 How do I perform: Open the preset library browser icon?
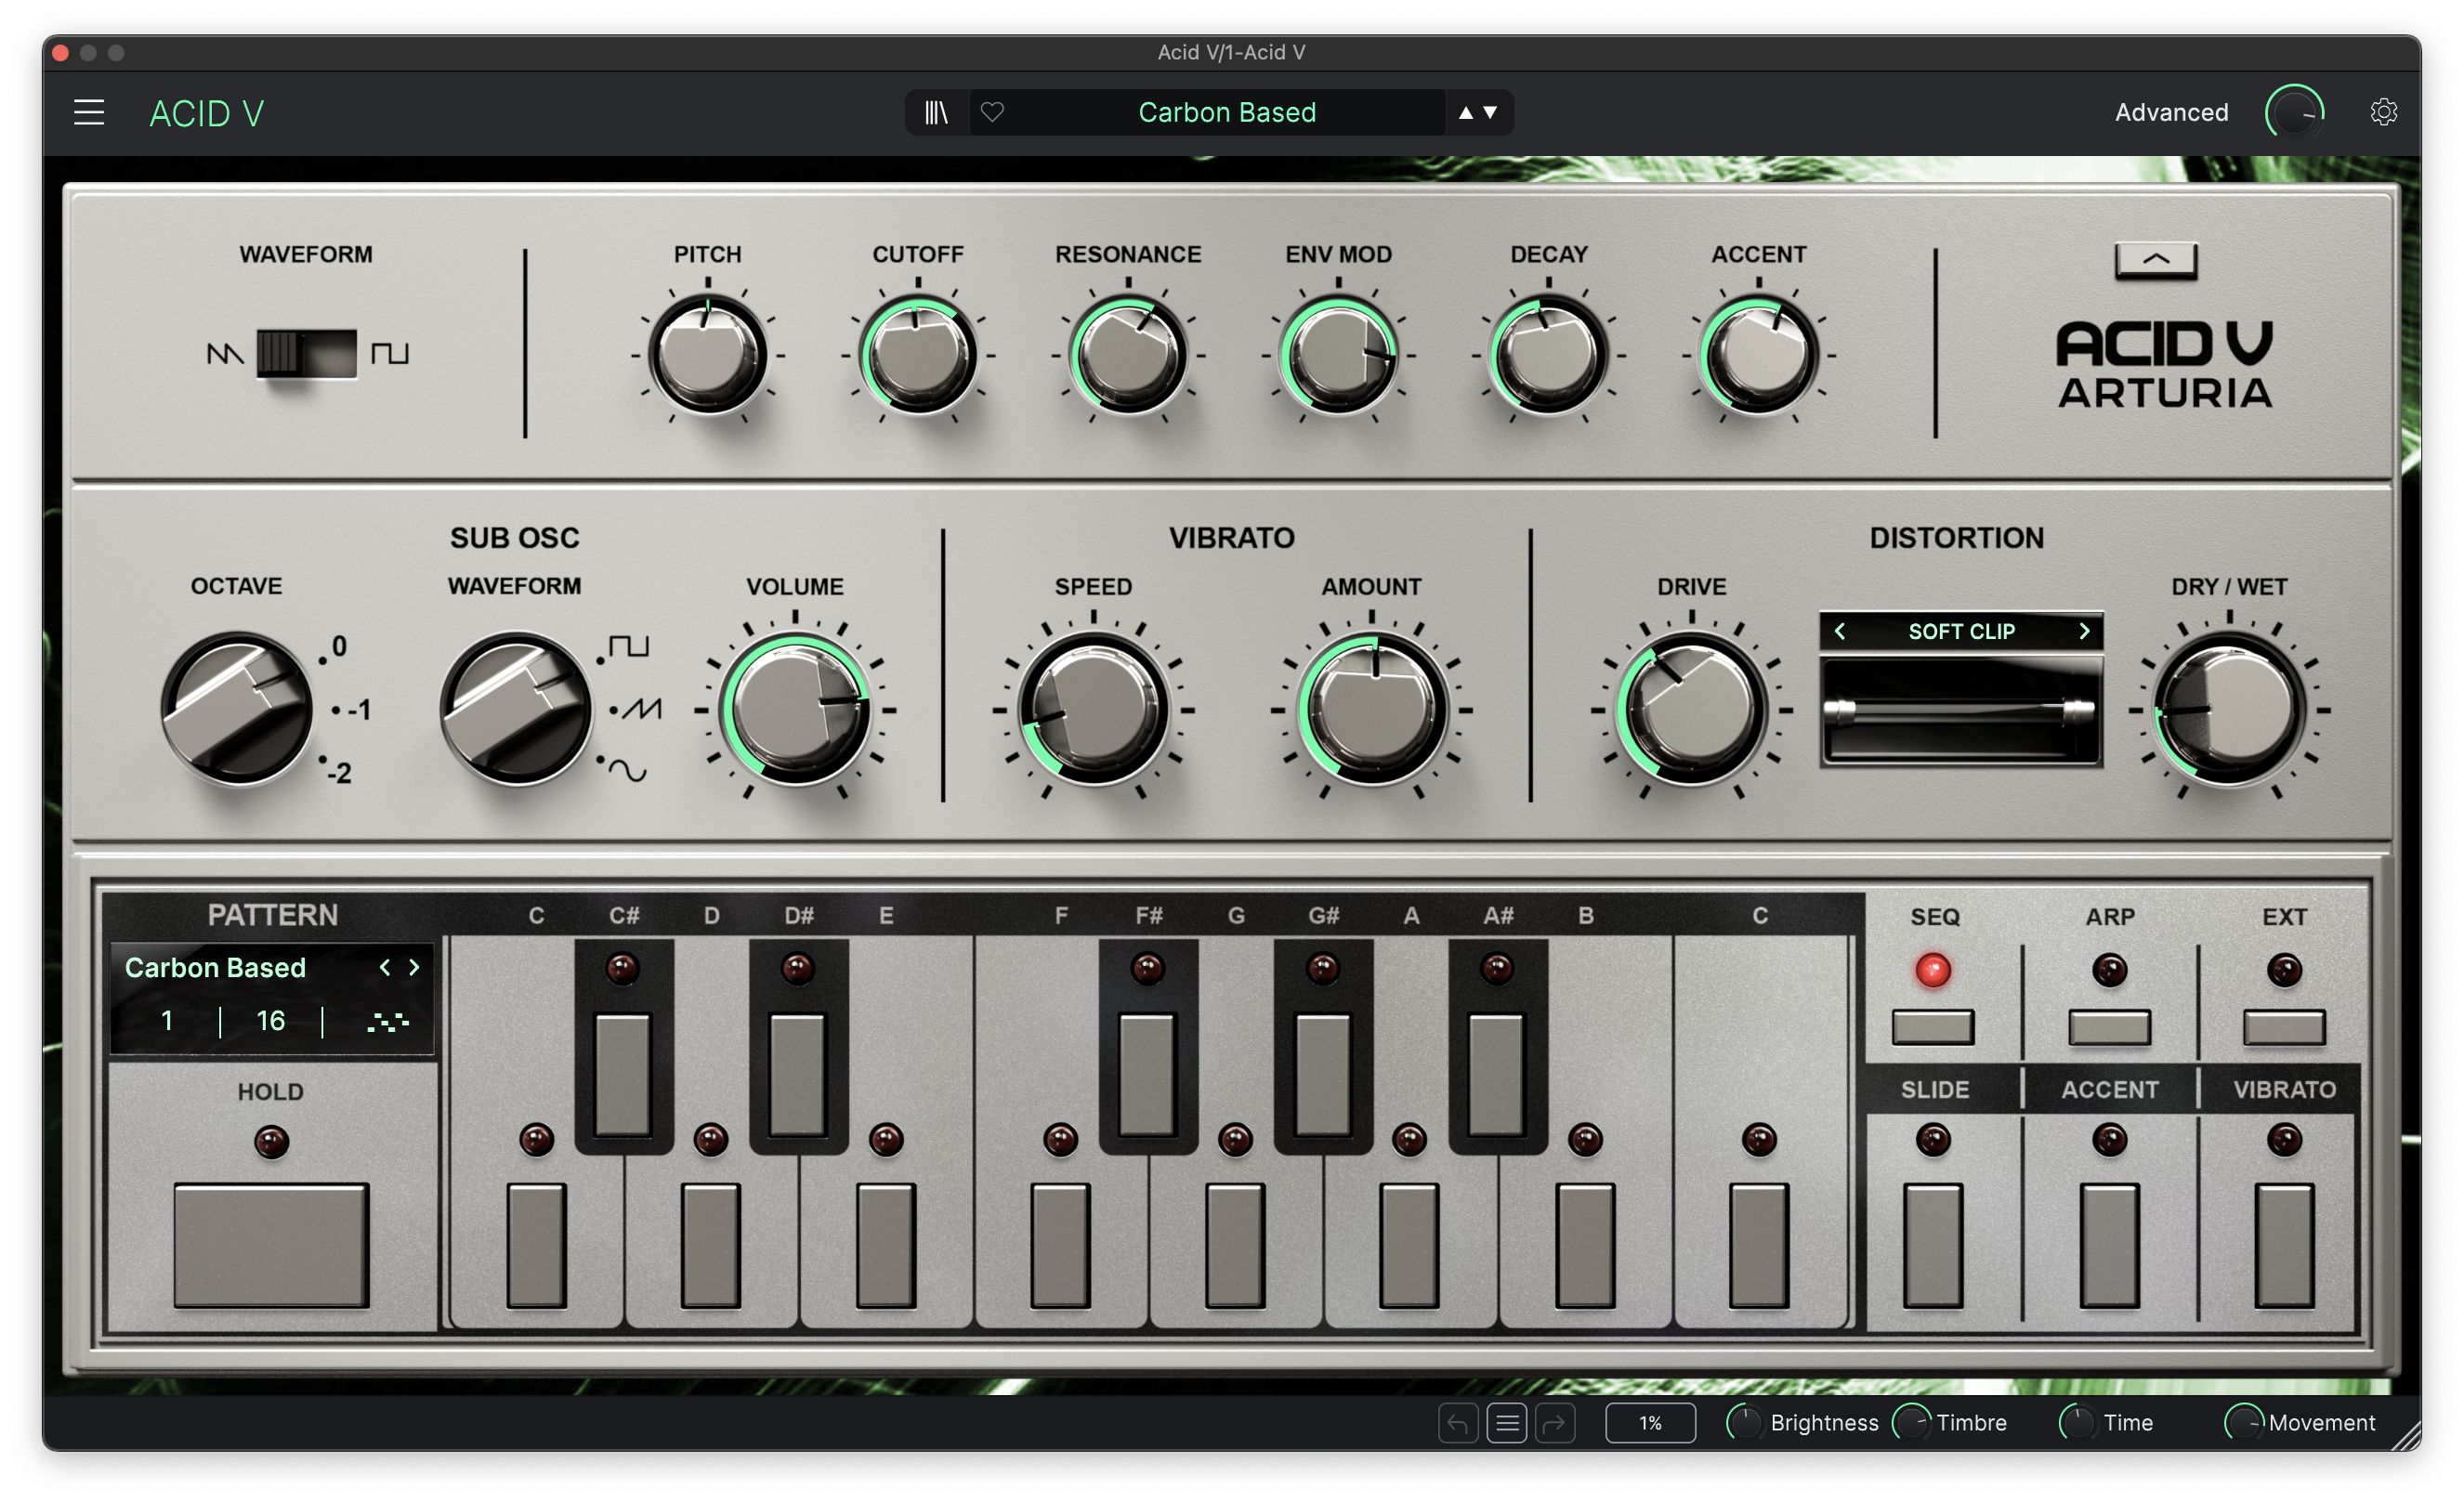[x=936, y=112]
